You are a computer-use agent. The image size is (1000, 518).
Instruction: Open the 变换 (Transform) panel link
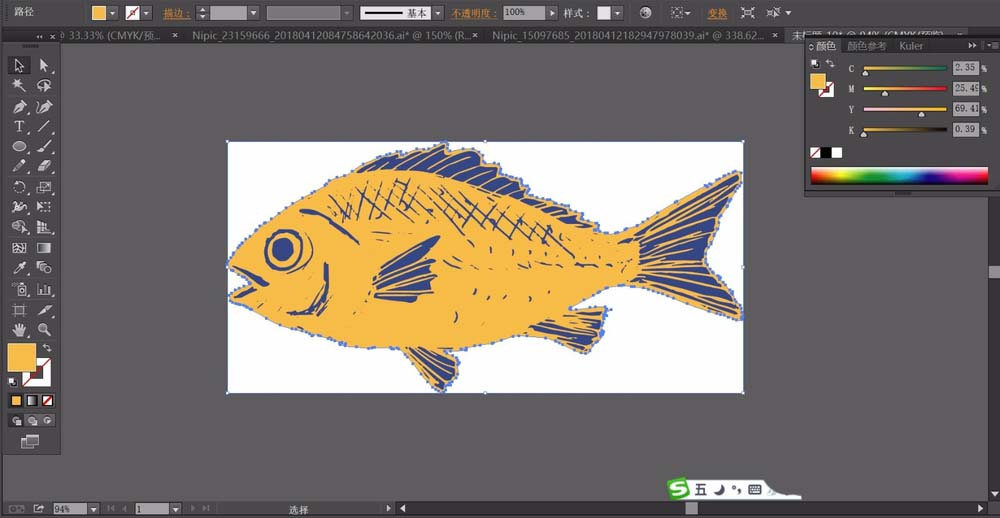717,13
